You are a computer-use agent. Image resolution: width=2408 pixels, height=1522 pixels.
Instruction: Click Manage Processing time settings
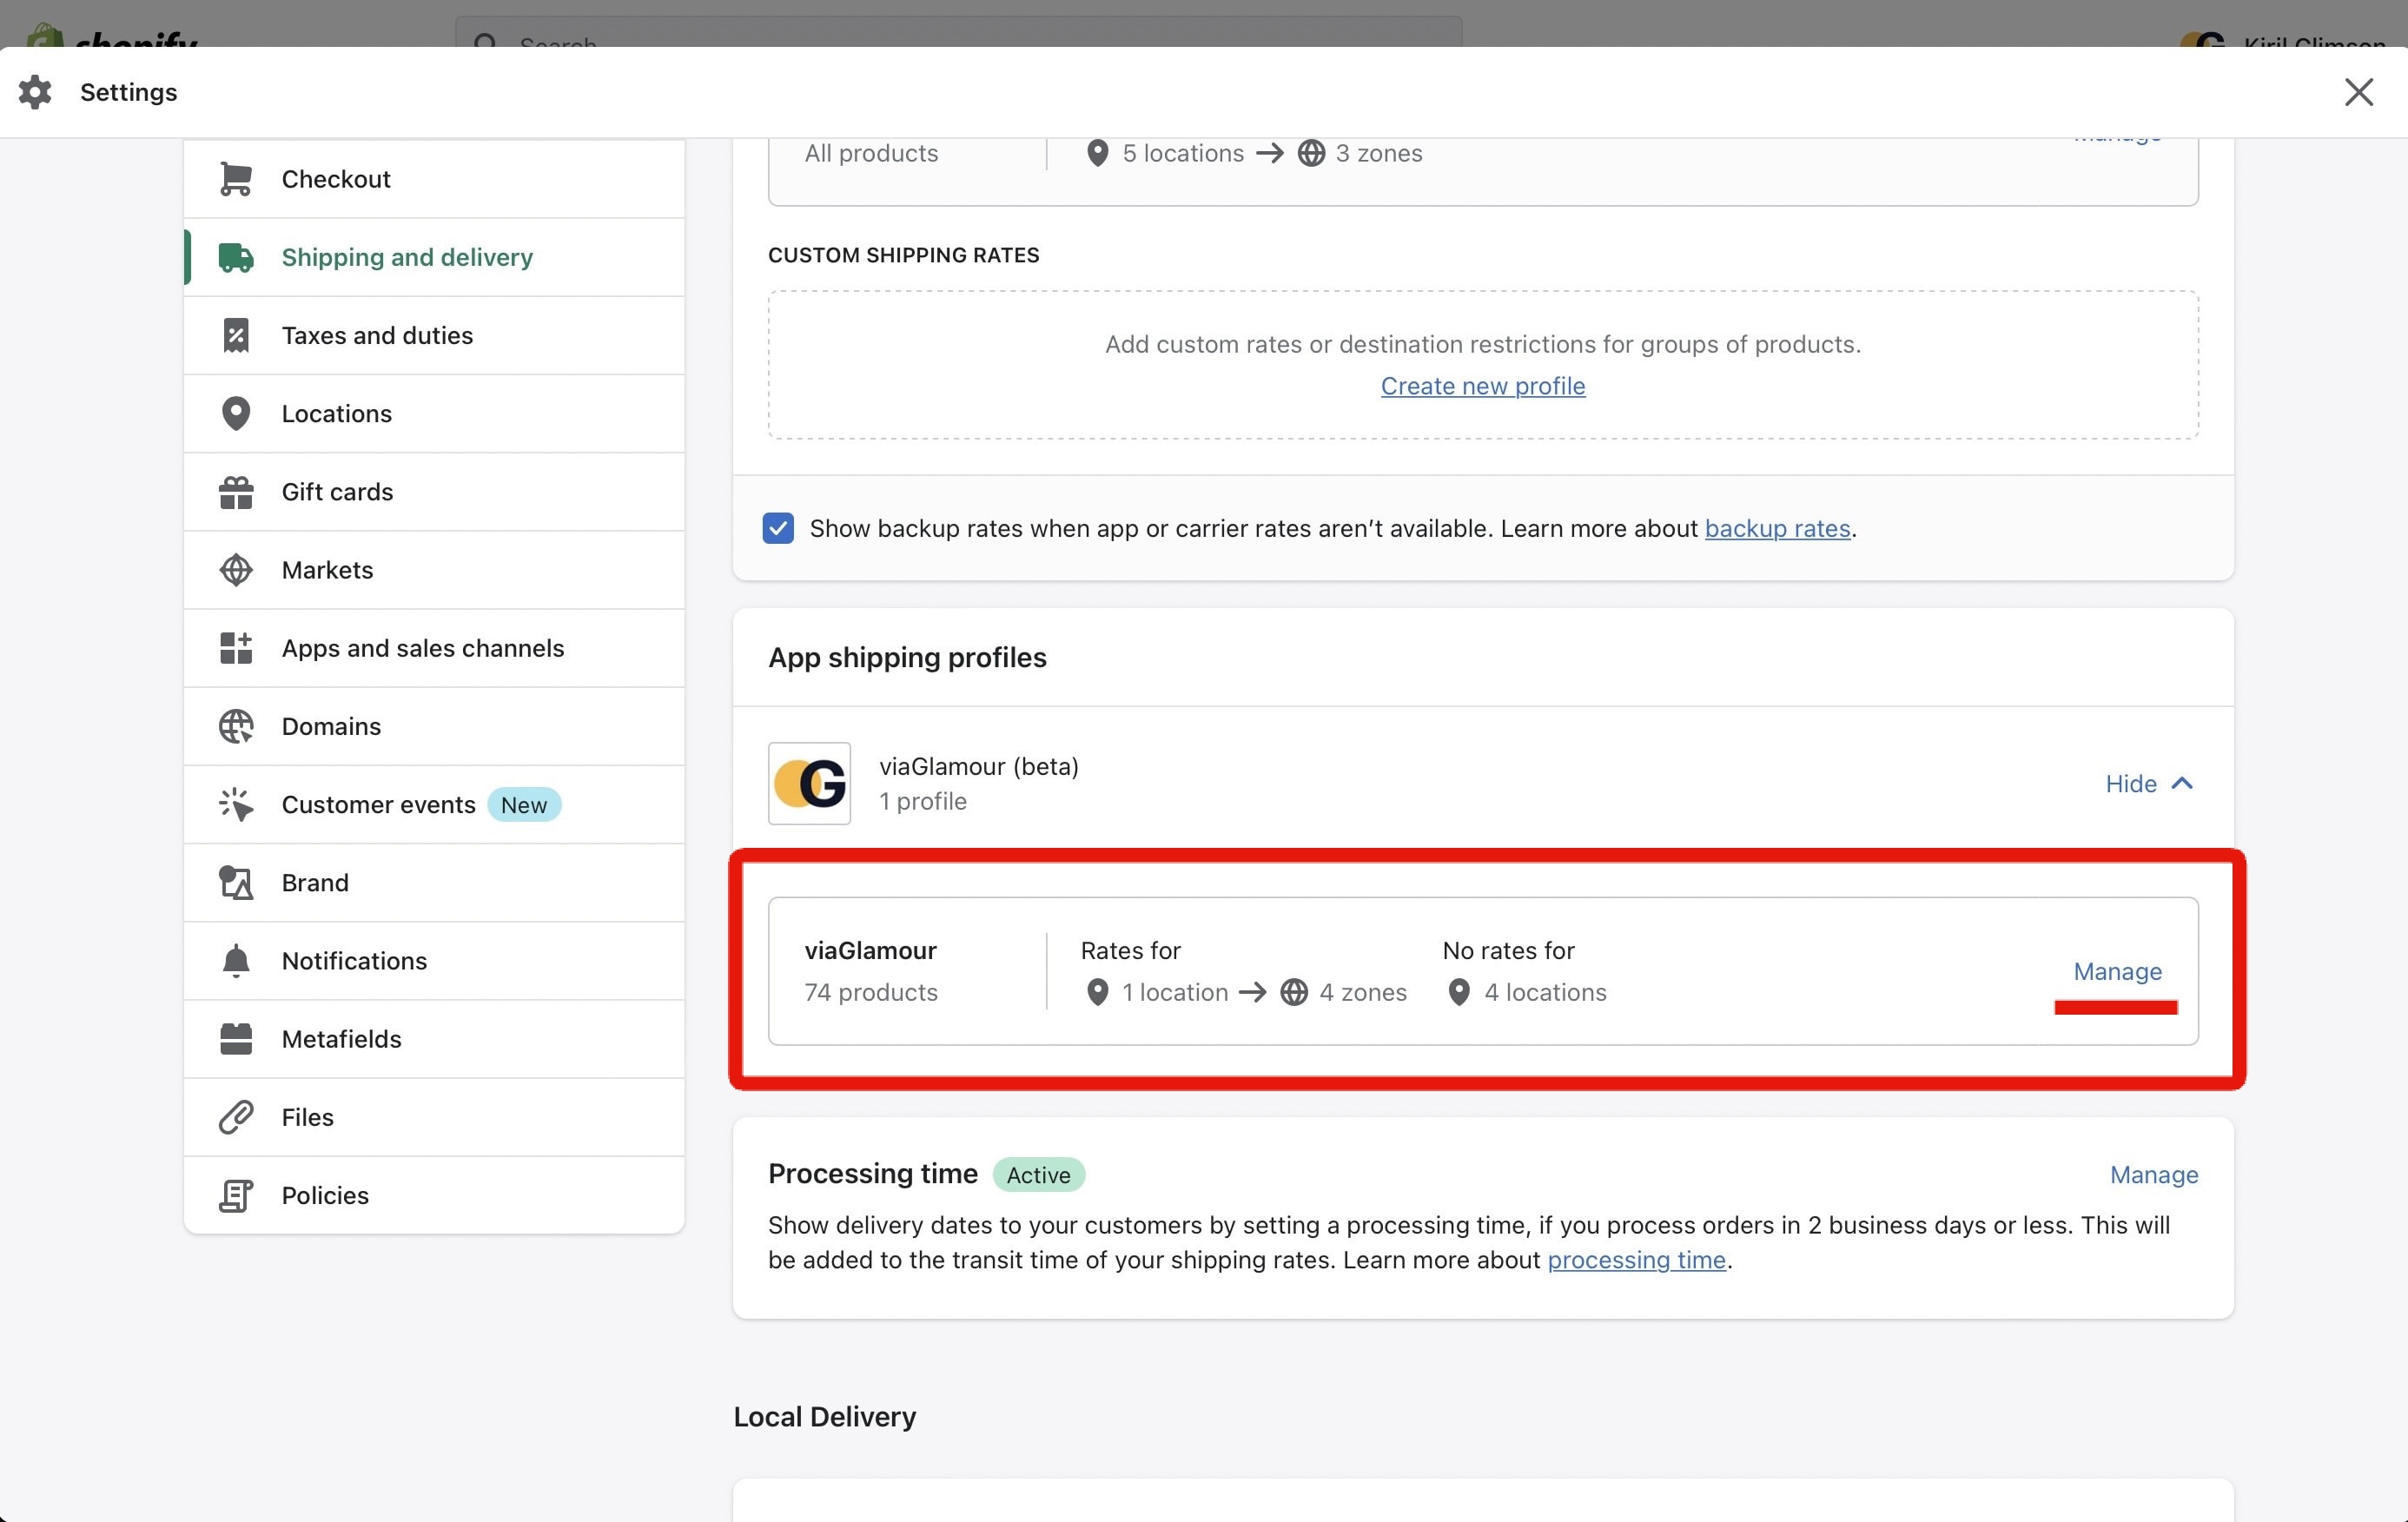(x=2153, y=1173)
